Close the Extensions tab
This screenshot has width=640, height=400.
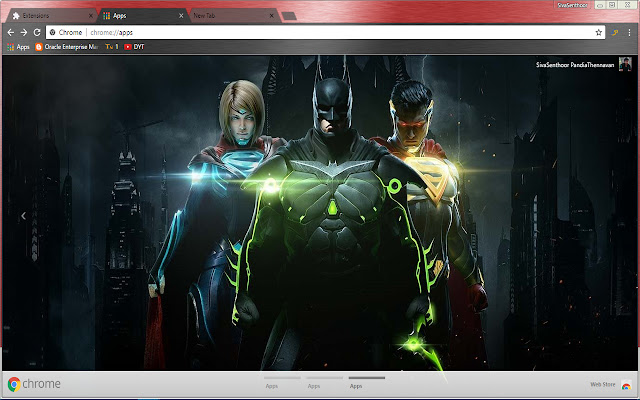pos(91,16)
